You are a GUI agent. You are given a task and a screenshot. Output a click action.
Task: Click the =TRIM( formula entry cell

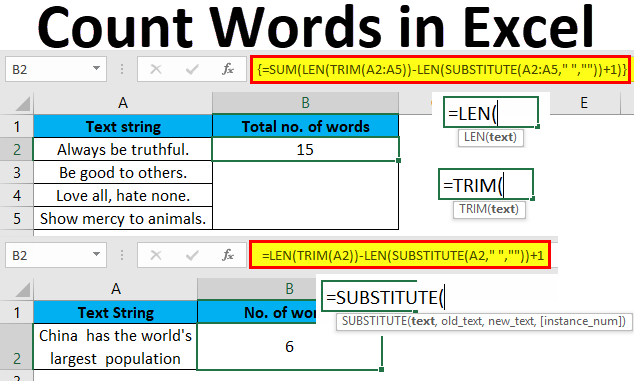click(486, 185)
